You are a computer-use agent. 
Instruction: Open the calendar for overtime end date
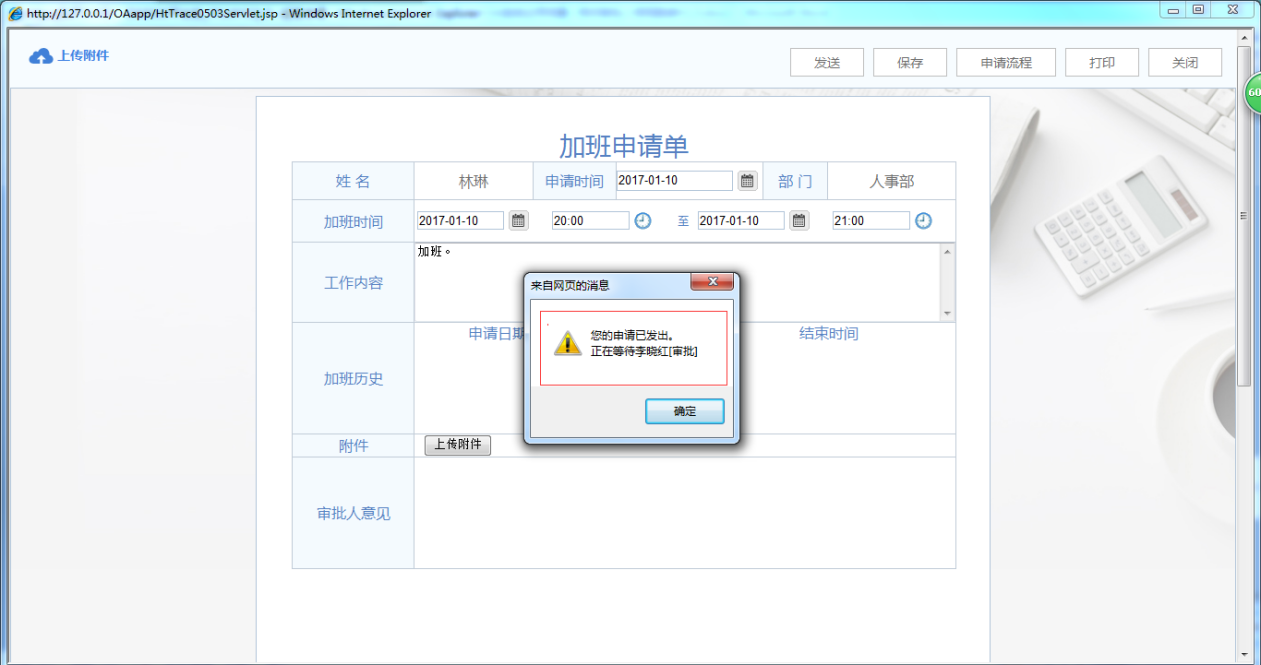pos(798,220)
